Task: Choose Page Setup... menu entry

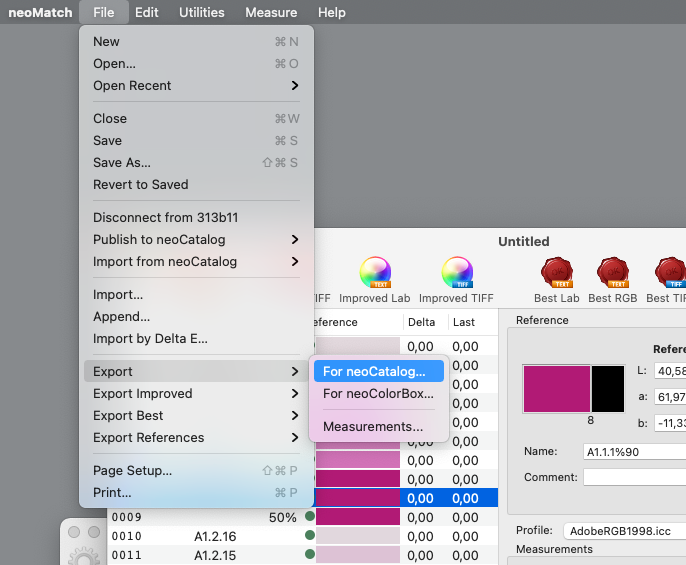Action: coord(196,470)
